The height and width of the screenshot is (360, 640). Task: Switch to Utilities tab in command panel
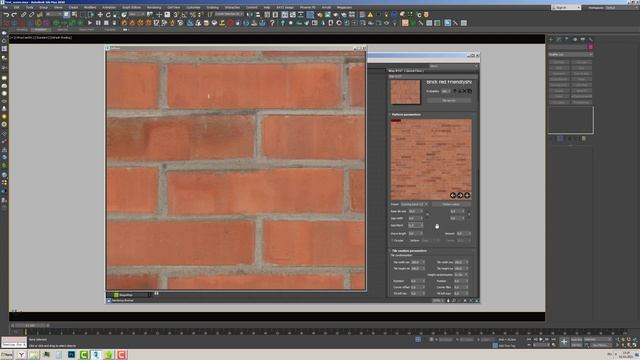pyautogui.click(x=591, y=40)
